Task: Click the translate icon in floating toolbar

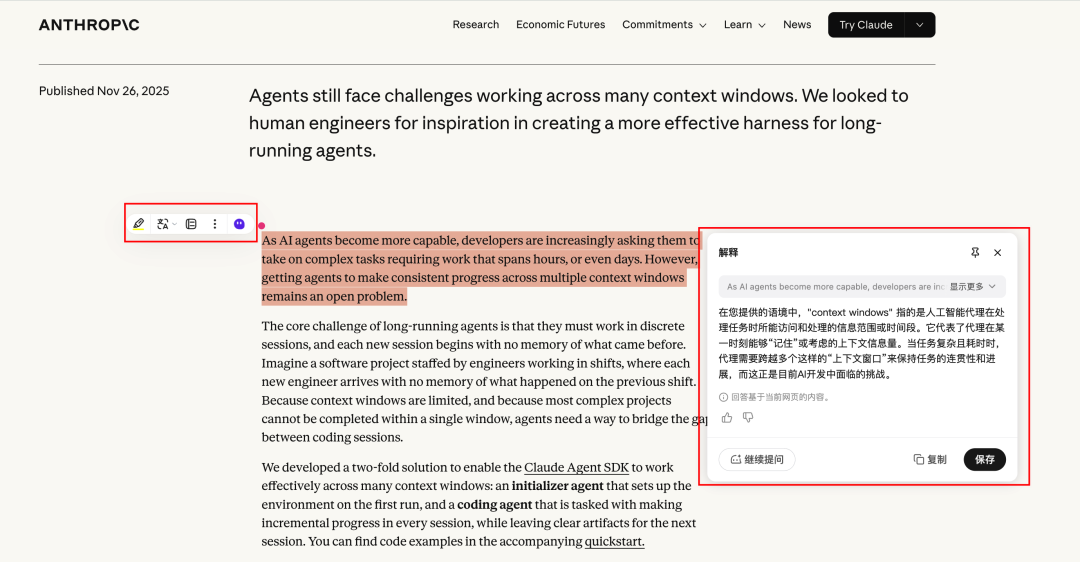Action: (x=163, y=224)
